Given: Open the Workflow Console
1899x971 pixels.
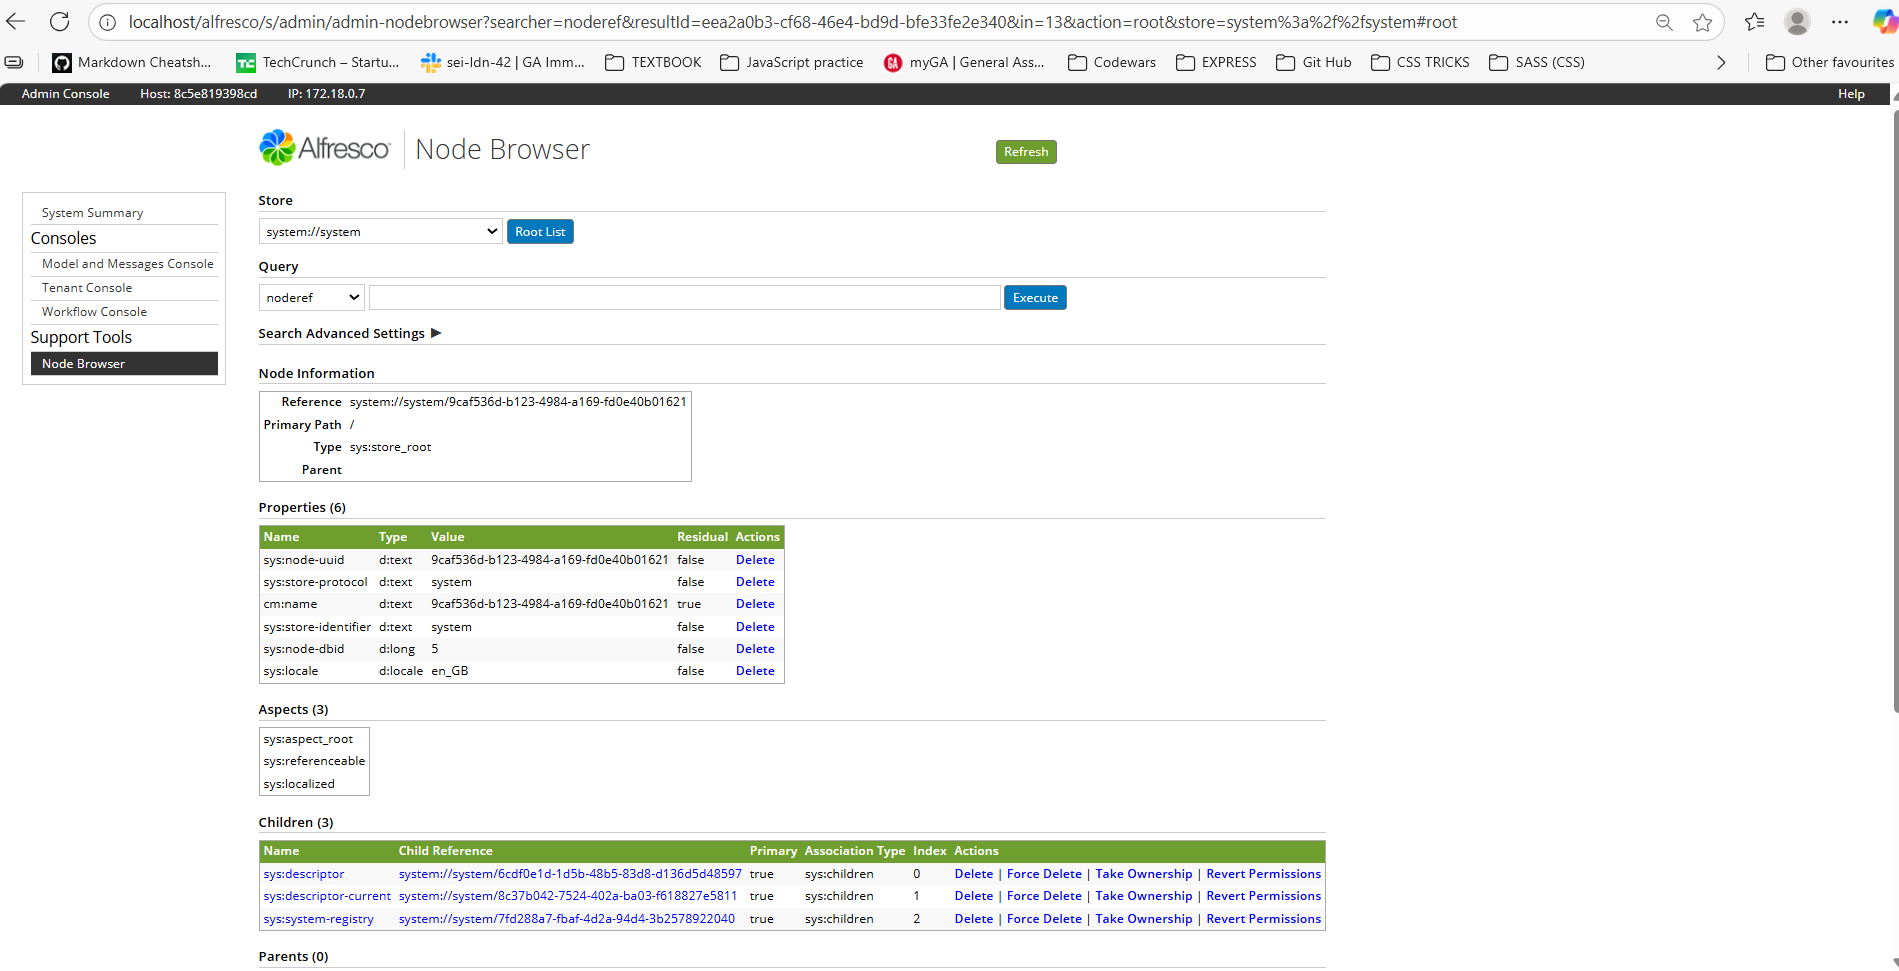Looking at the screenshot, I should [x=94, y=312].
